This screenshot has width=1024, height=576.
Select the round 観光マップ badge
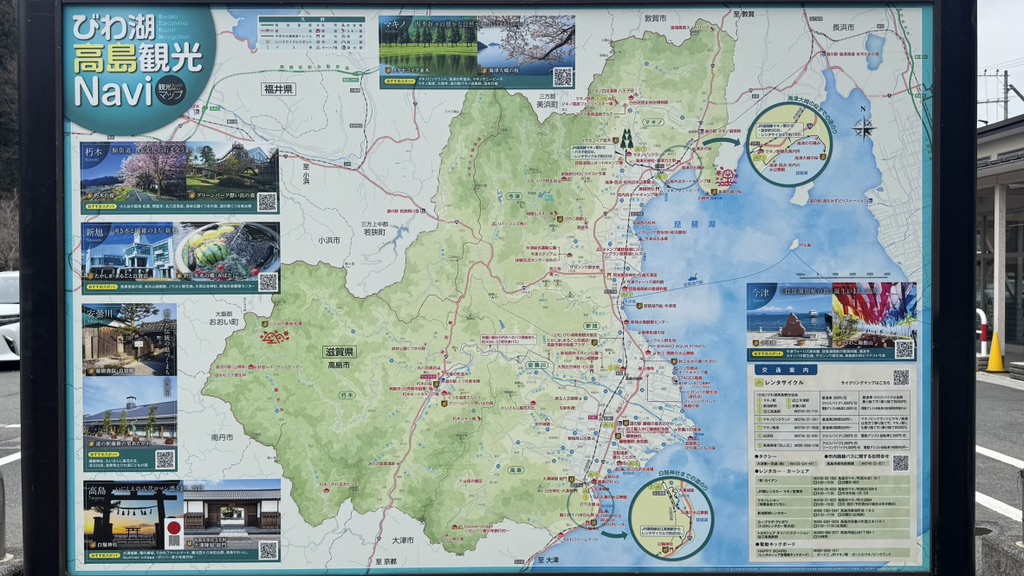tap(170, 91)
